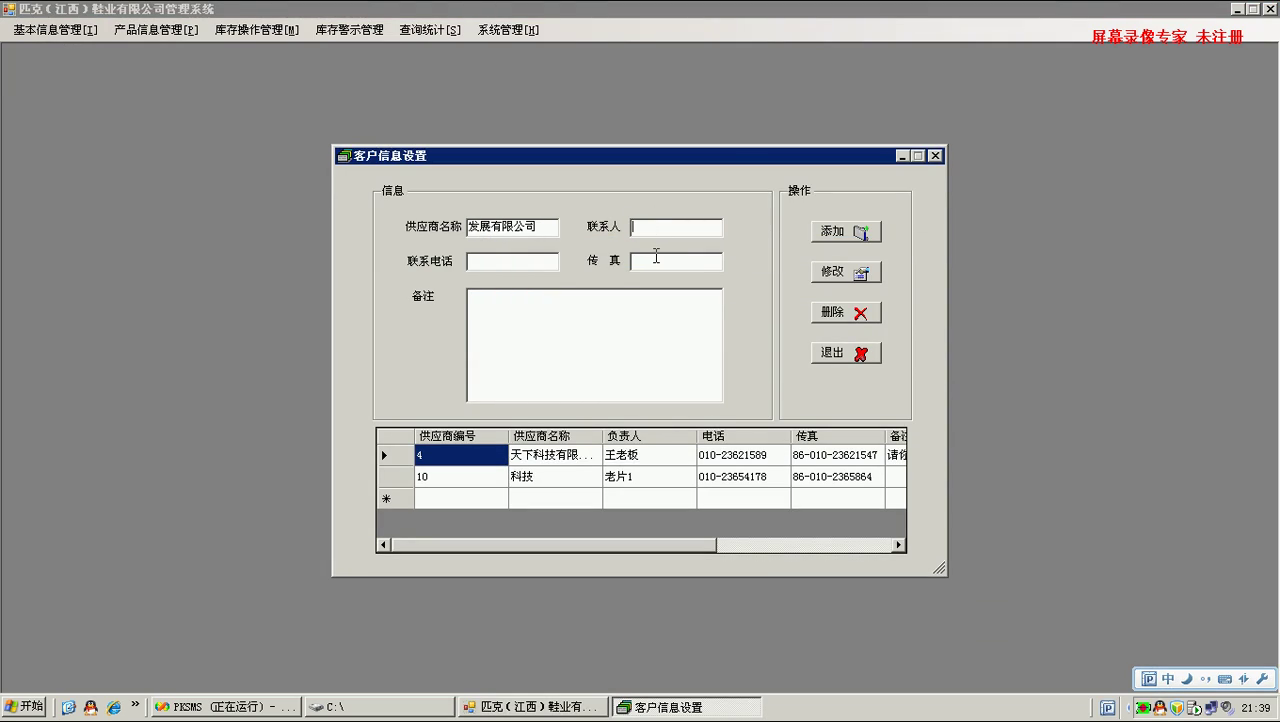Viewport: 1280px width, 722px height.
Task: Select the 天下科技有限 cell
Action: (555, 455)
